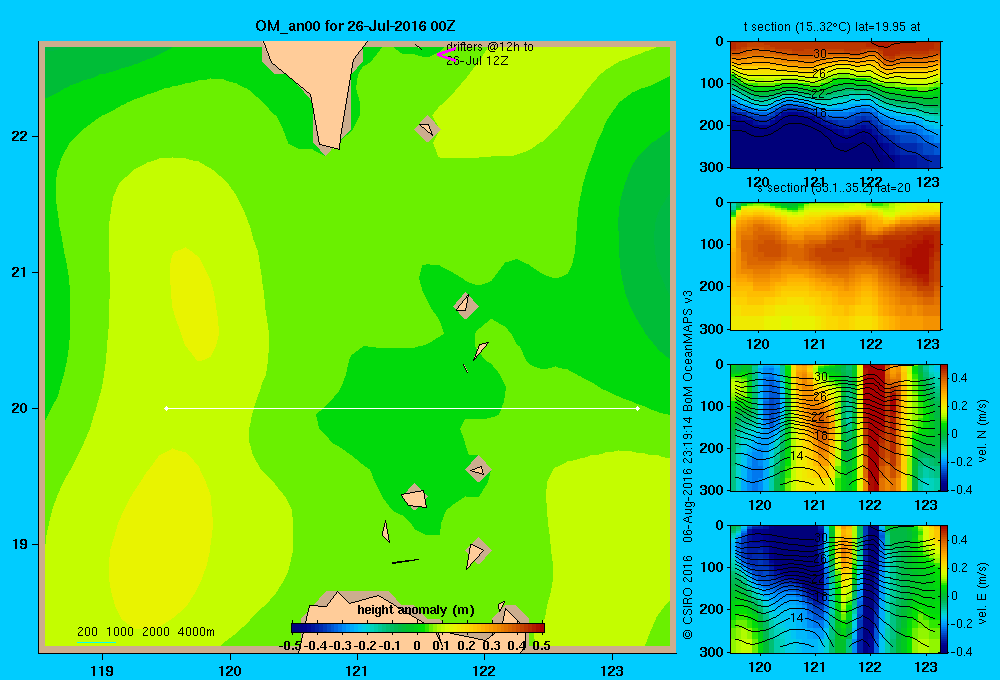Click latitude label 19 on the main map
The width and height of the screenshot is (1000, 680).
(20, 544)
